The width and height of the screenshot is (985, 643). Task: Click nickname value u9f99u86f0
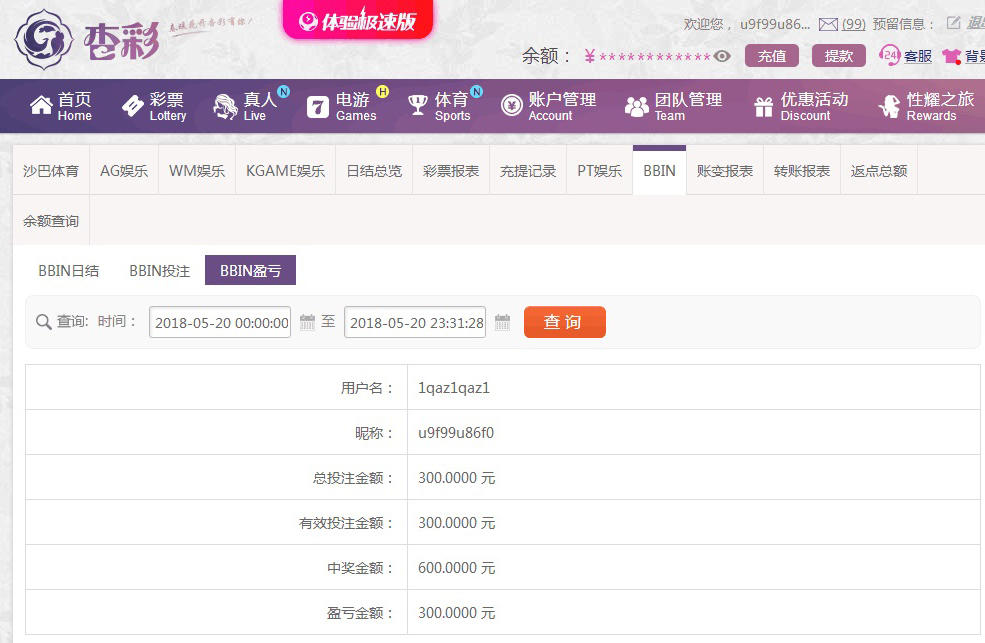tap(456, 433)
